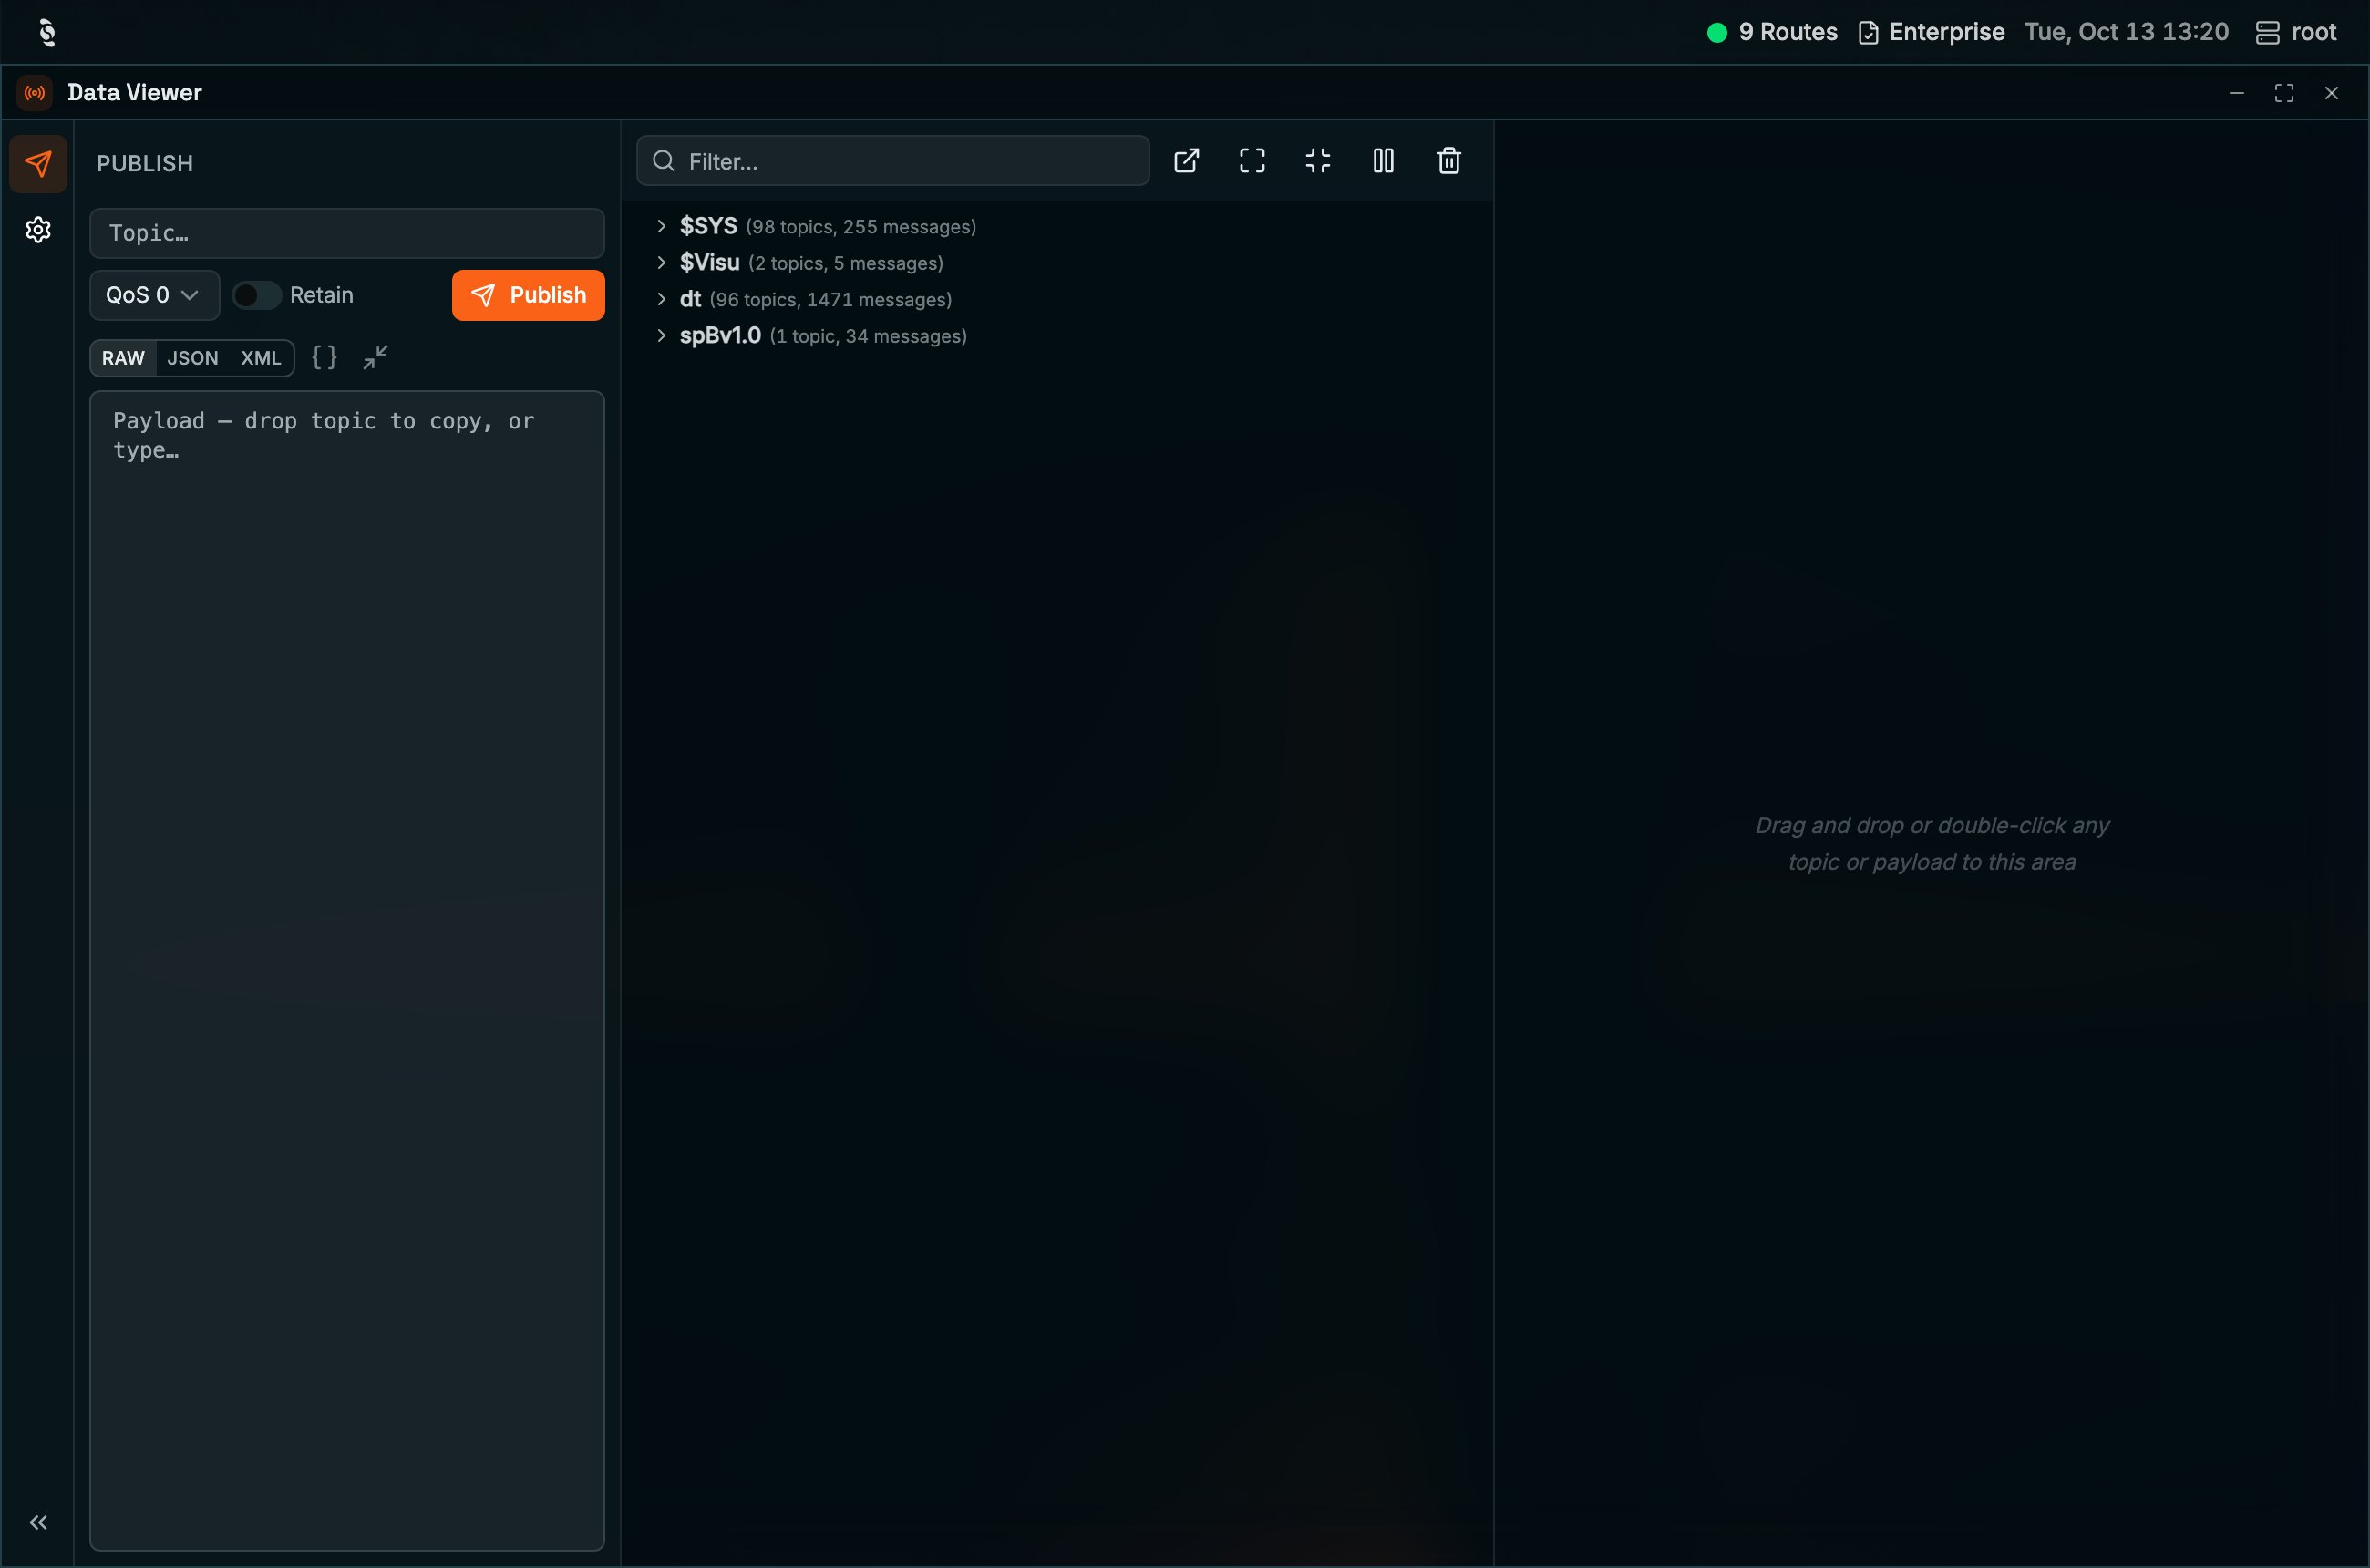2370x1568 pixels.
Task: Click the 9 Routes status label
Action: pos(1788,32)
